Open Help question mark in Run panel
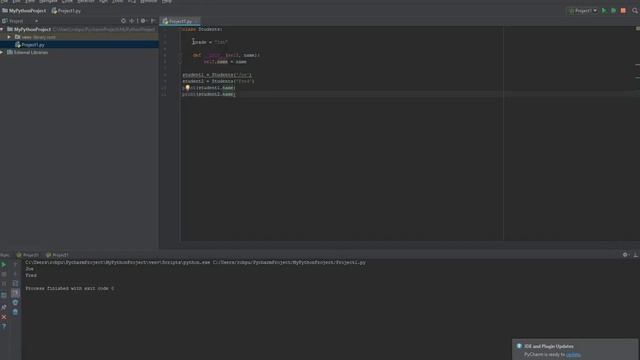The width and height of the screenshot is (640, 360). click(x=4, y=327)
